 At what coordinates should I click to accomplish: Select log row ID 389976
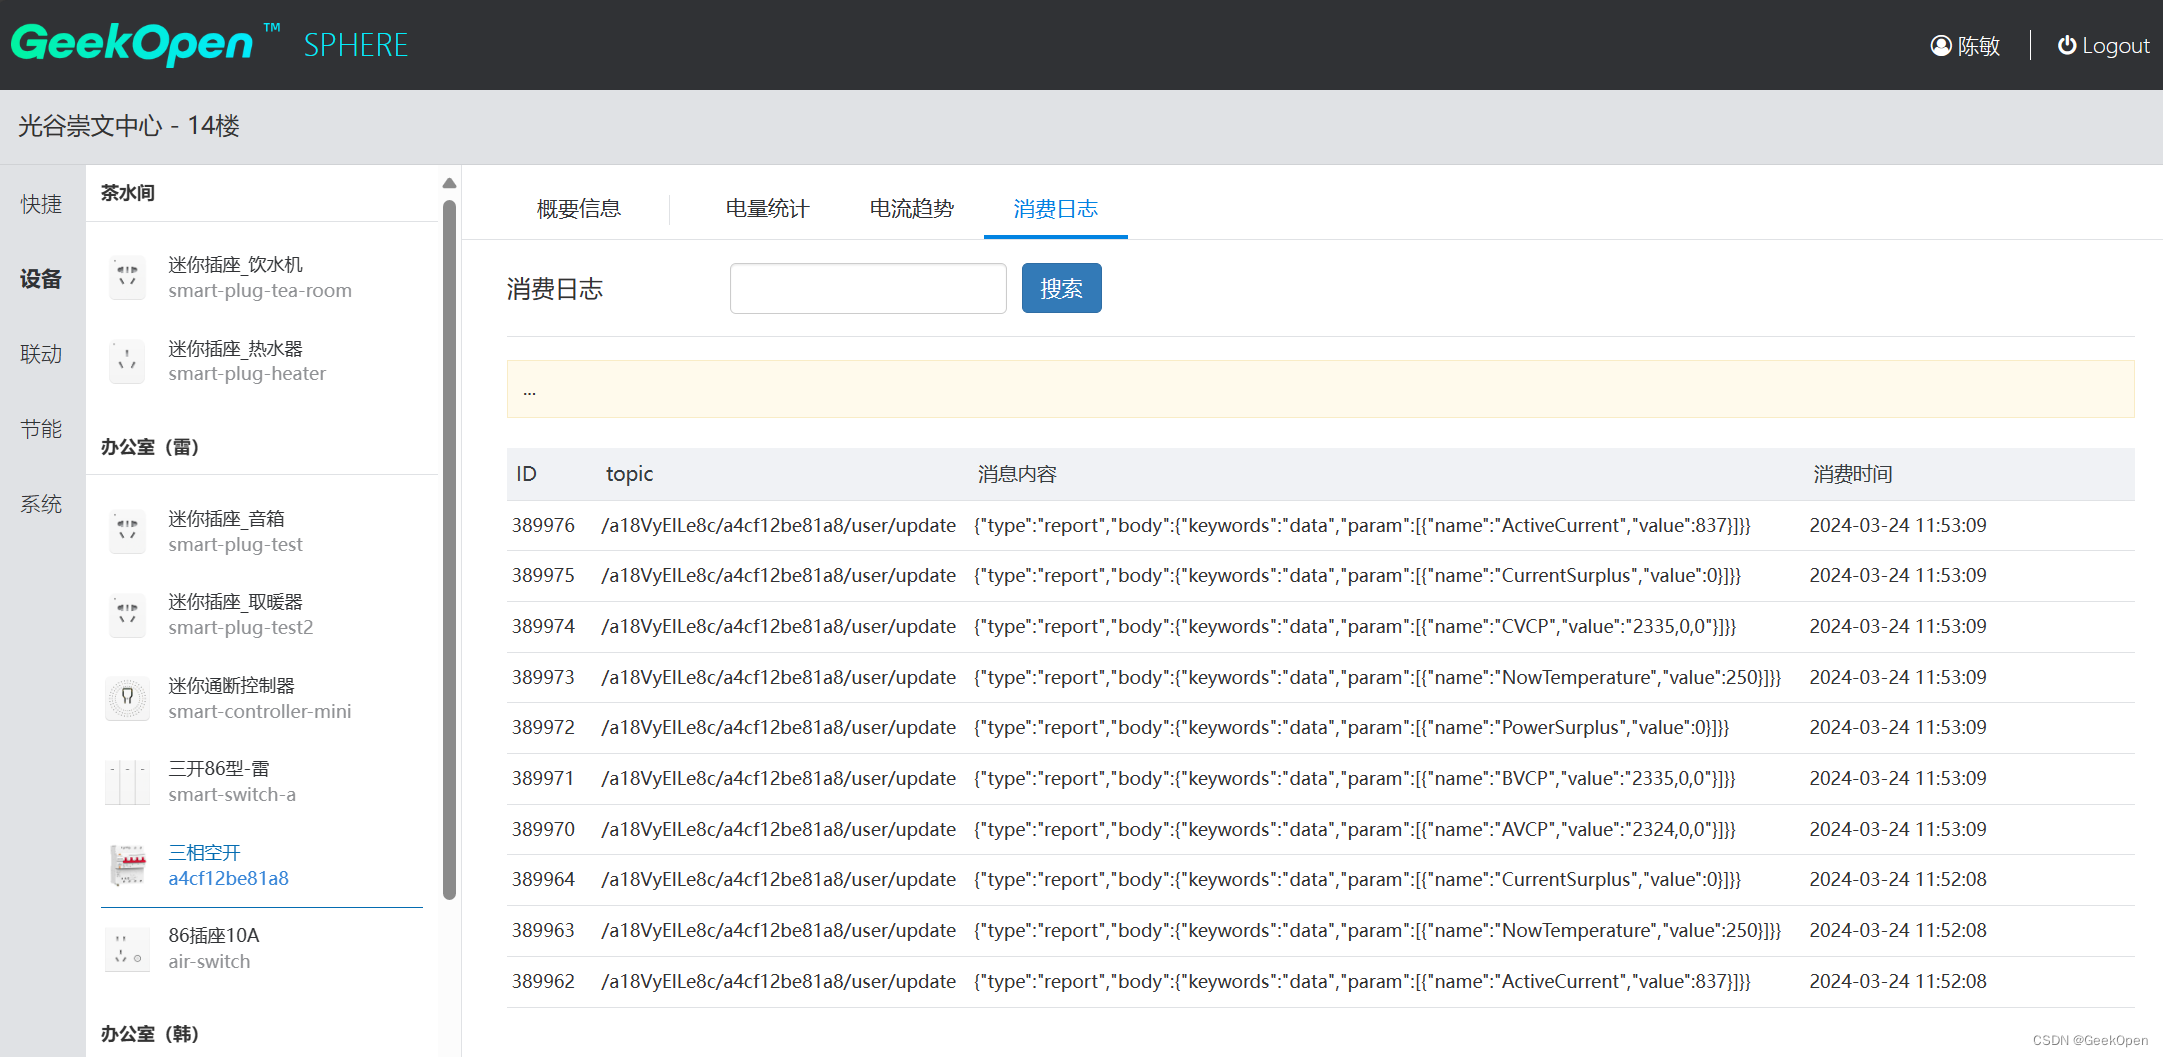[1320, 526]
